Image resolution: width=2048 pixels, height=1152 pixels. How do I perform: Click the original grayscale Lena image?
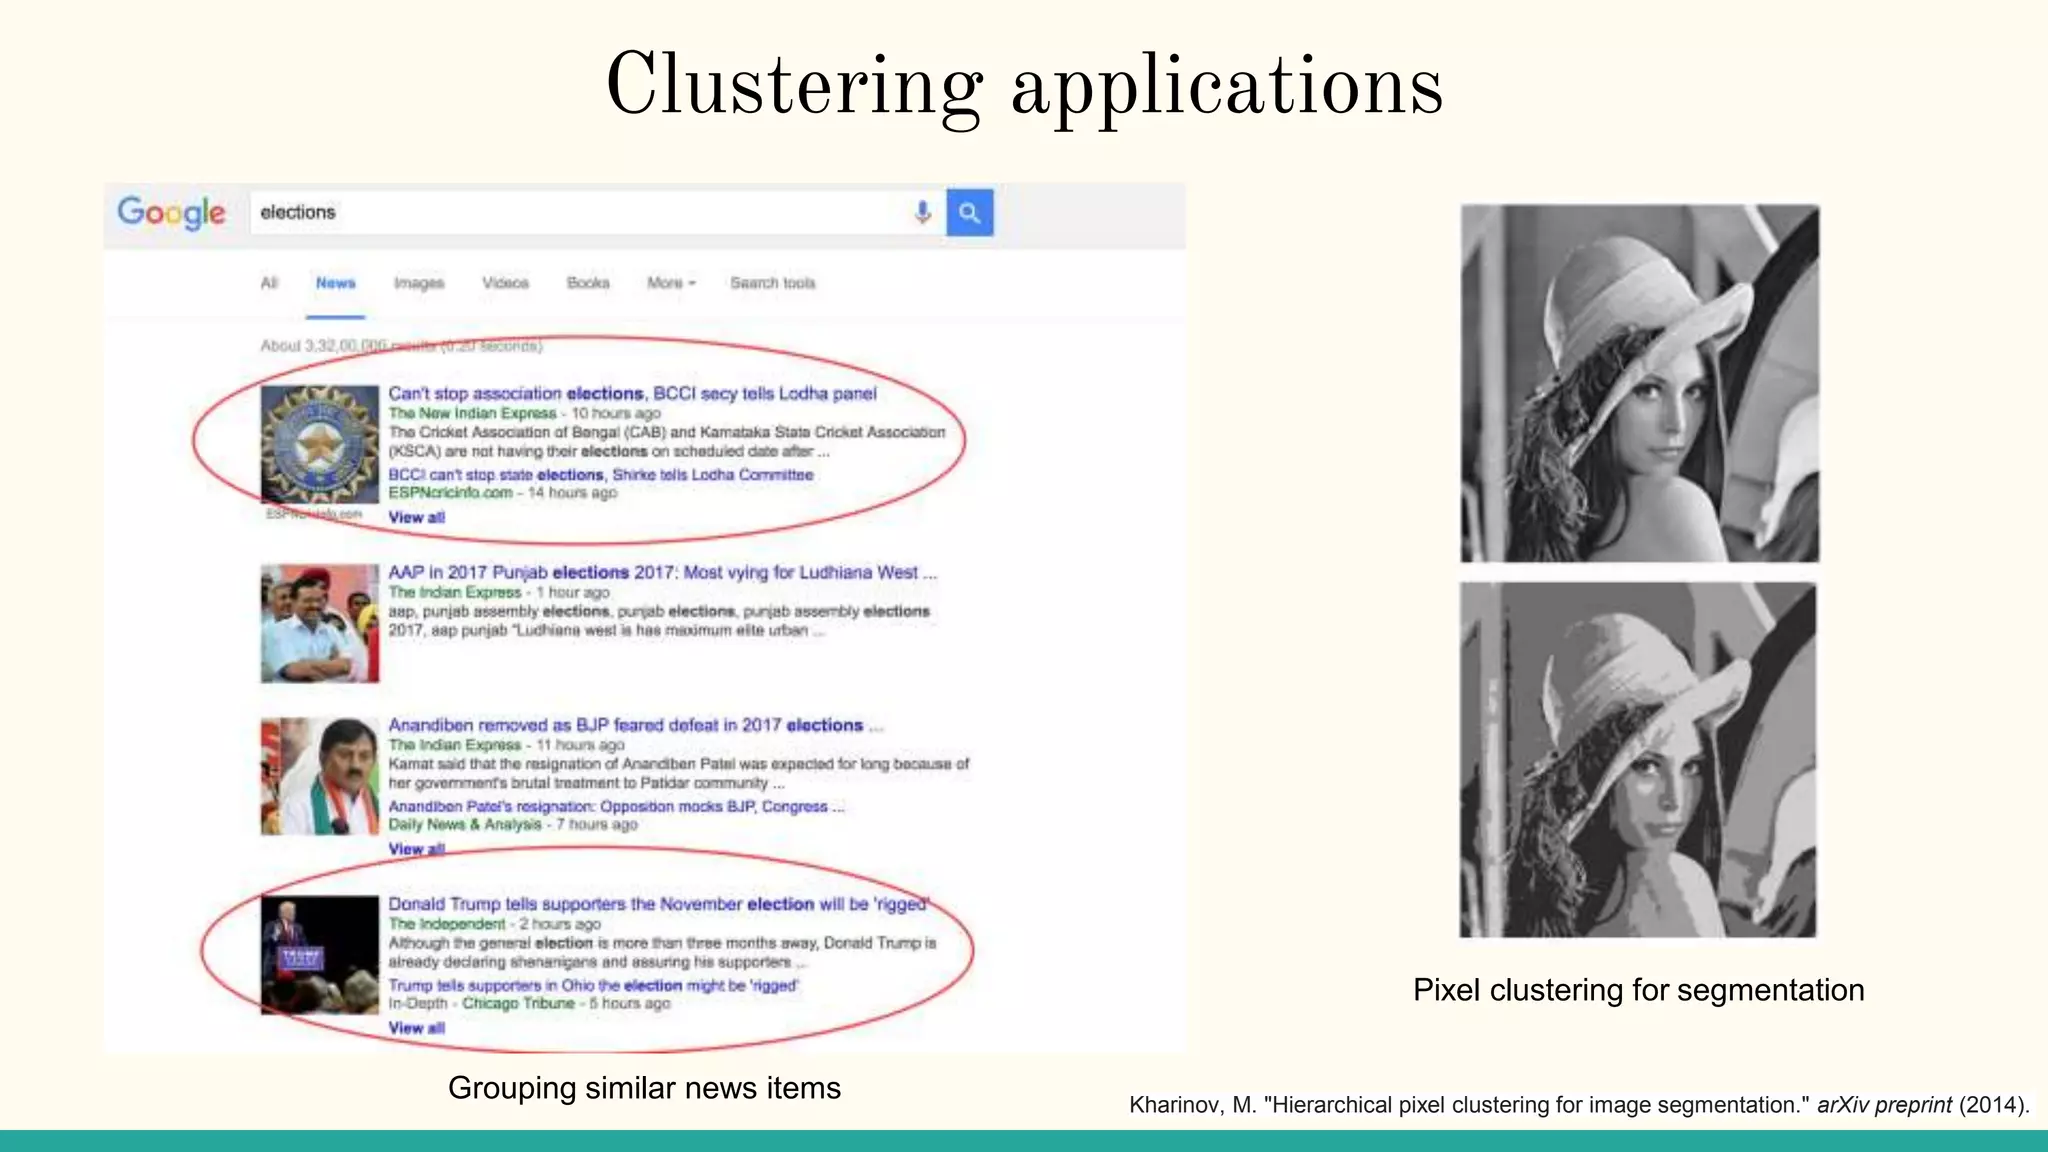(x=1640, y=383)
